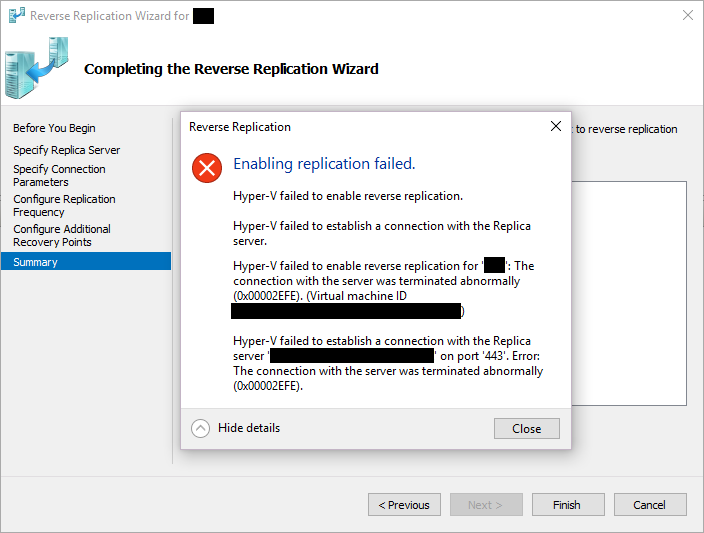Click 'Completing the Reverse Replication Wizard' heading

click(x=231, y=69)
